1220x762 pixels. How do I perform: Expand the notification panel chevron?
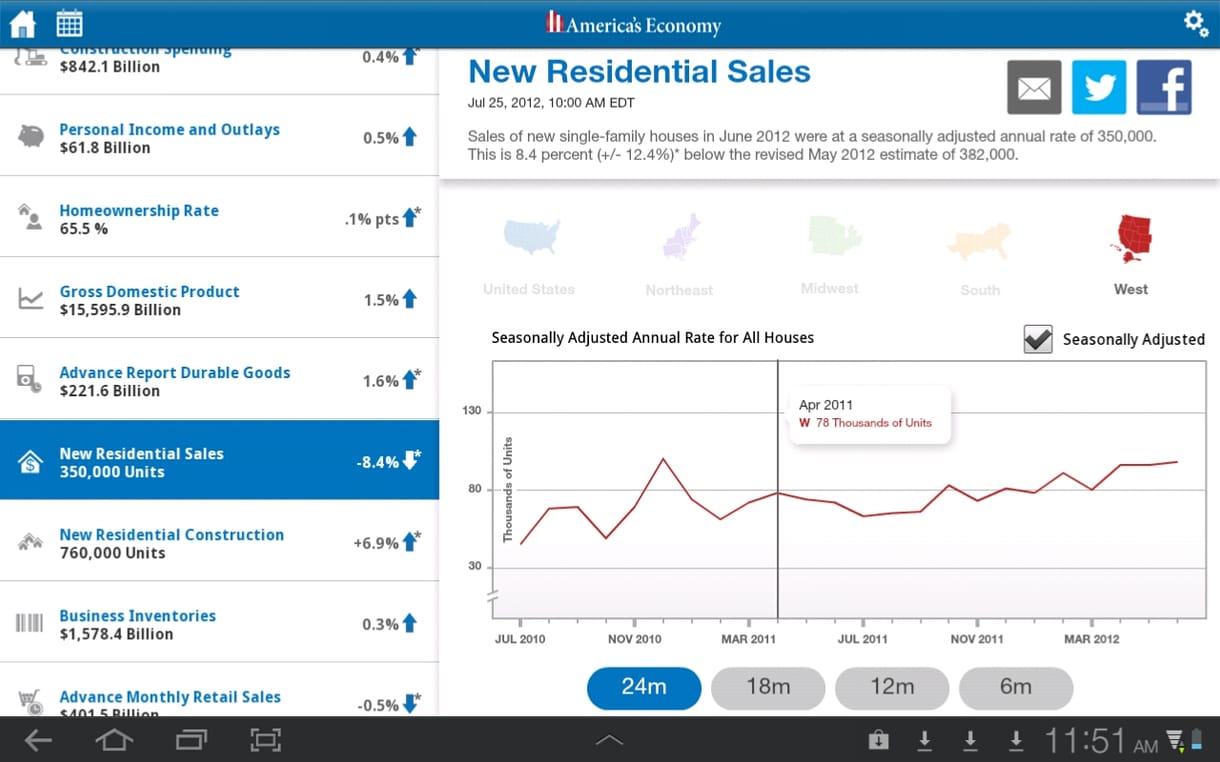click(x=609, y=740)
